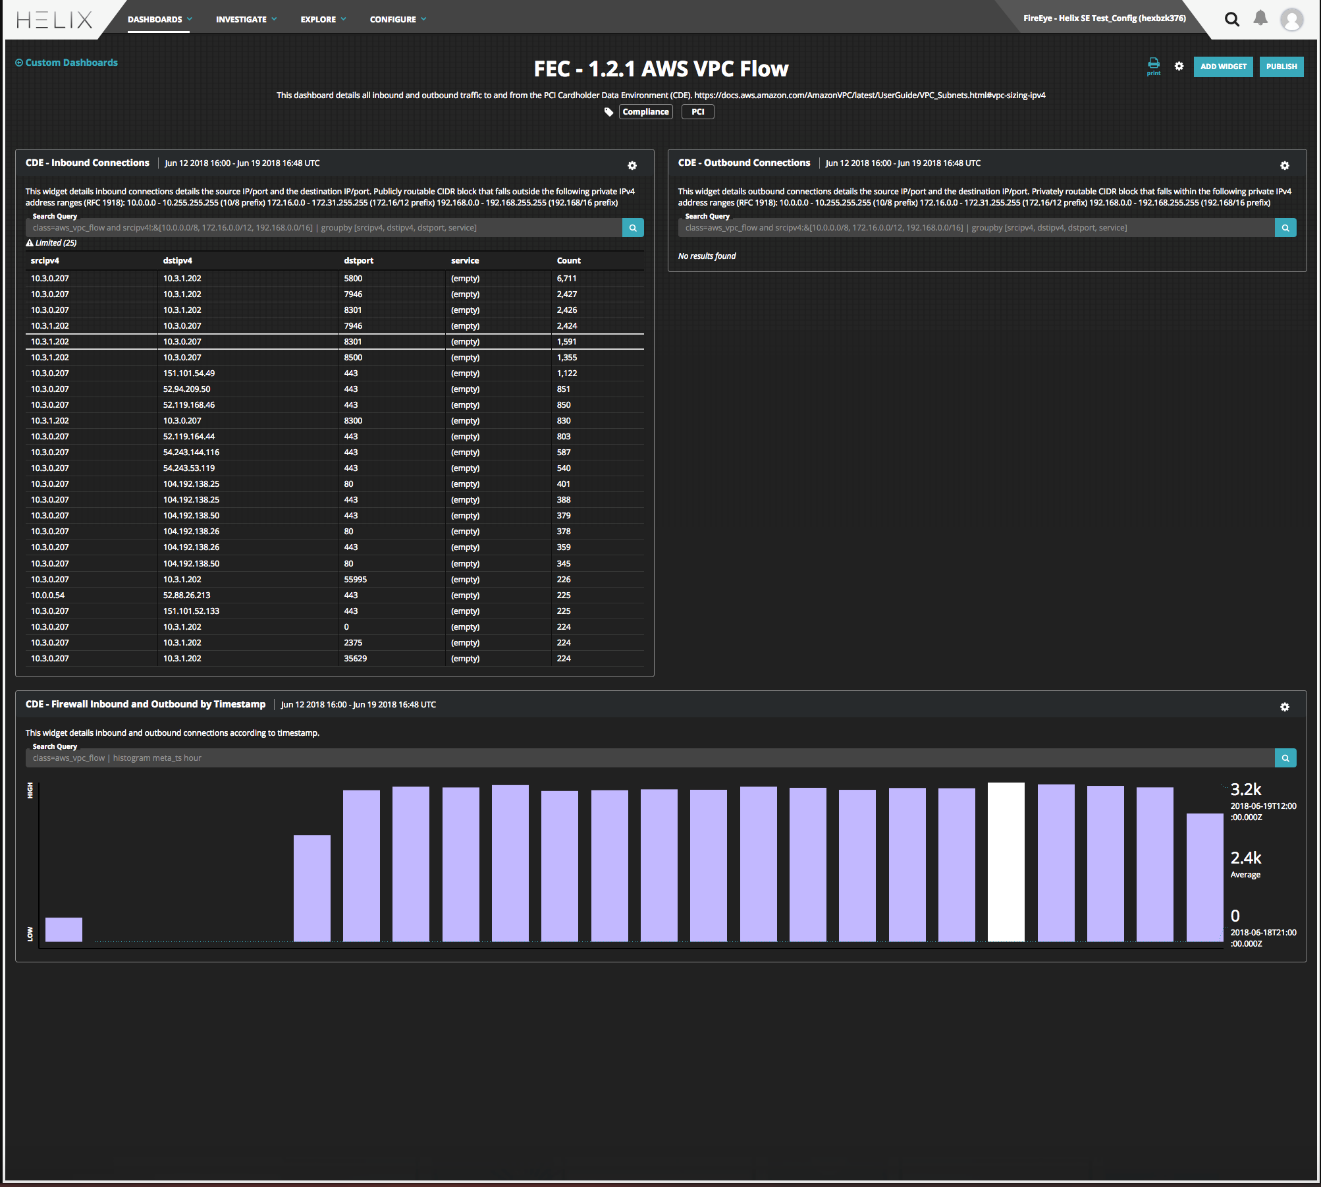Expand the Explore menu
This screenshot has width=1321, height=1187.
click(323, 19)
